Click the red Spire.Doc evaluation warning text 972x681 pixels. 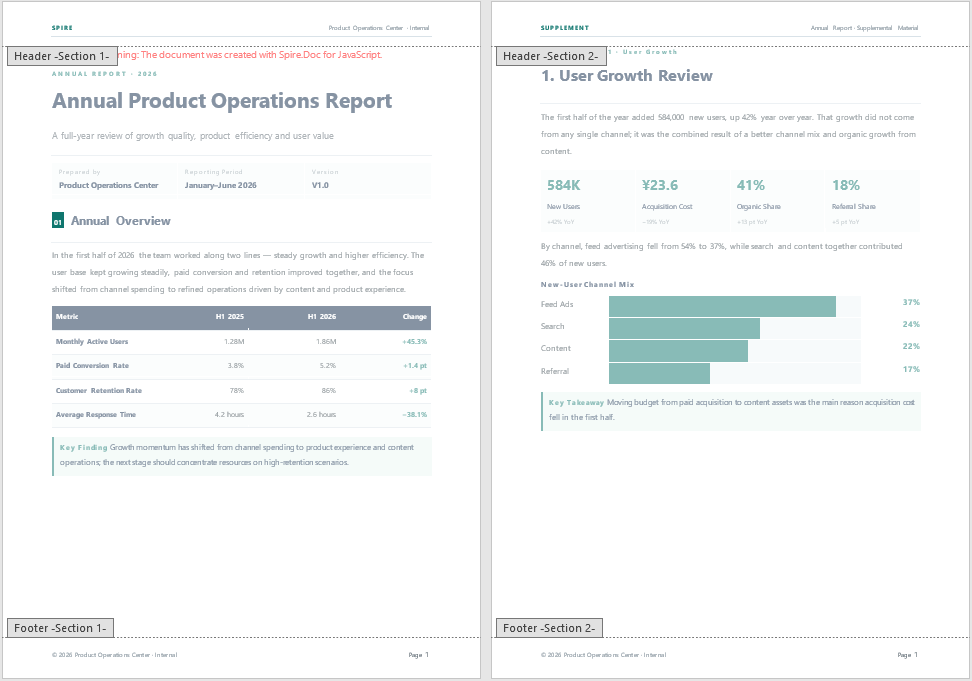(250, 55)
